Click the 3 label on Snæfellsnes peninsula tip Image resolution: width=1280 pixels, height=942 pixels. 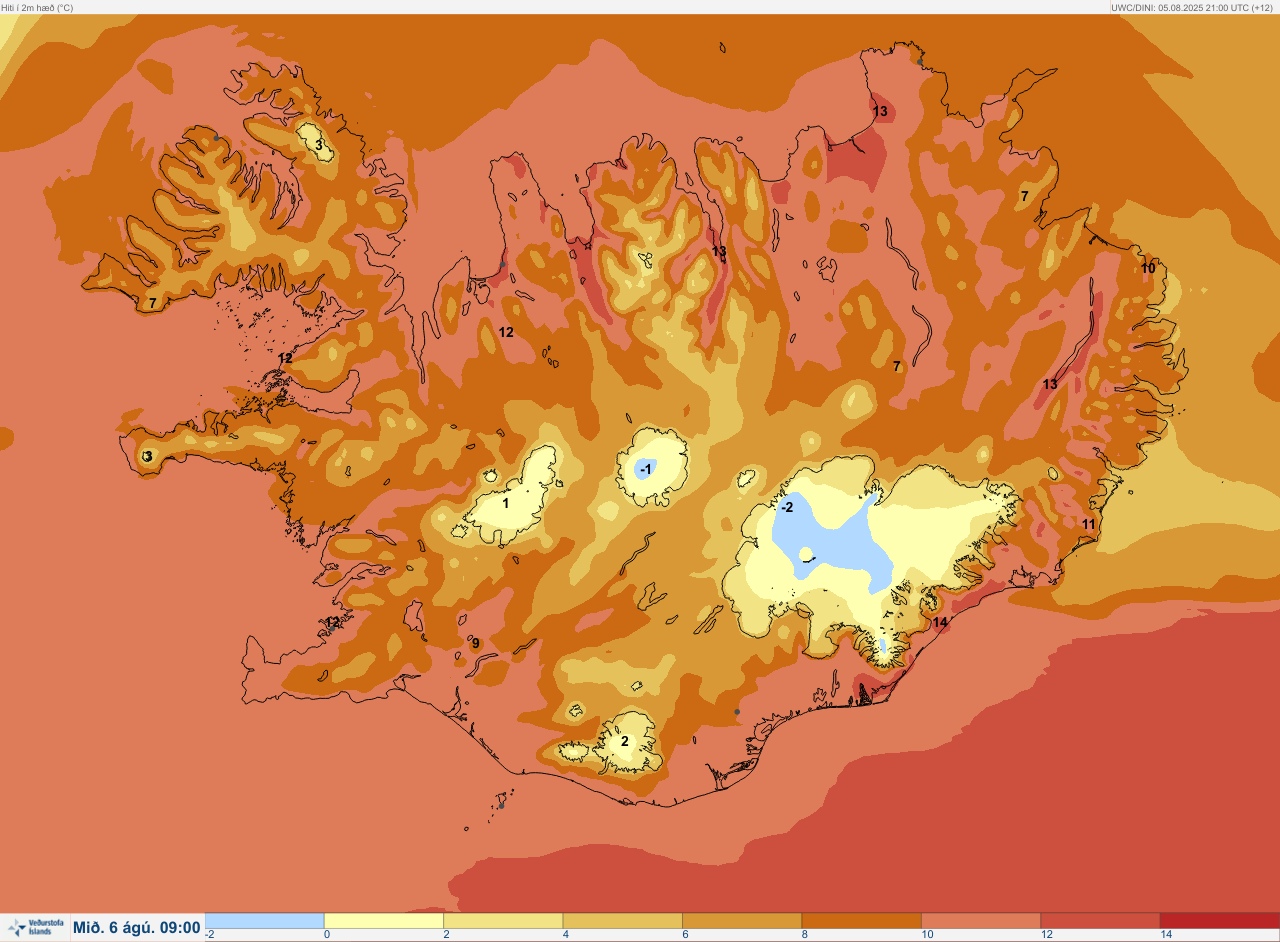click(x=148, y=456)
